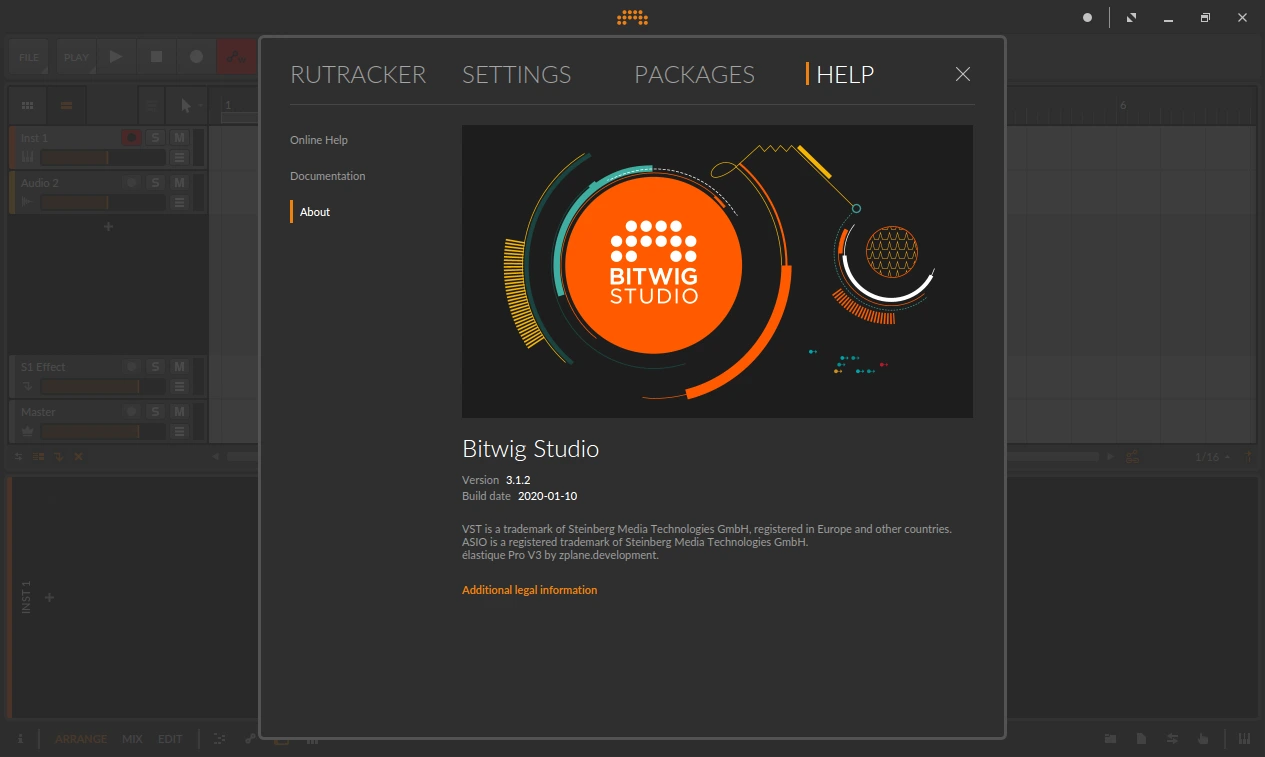Open the PACKAGES tab
Viewport: 1265px width, 757px height.
pyautogui.click(x=694, y=74)
